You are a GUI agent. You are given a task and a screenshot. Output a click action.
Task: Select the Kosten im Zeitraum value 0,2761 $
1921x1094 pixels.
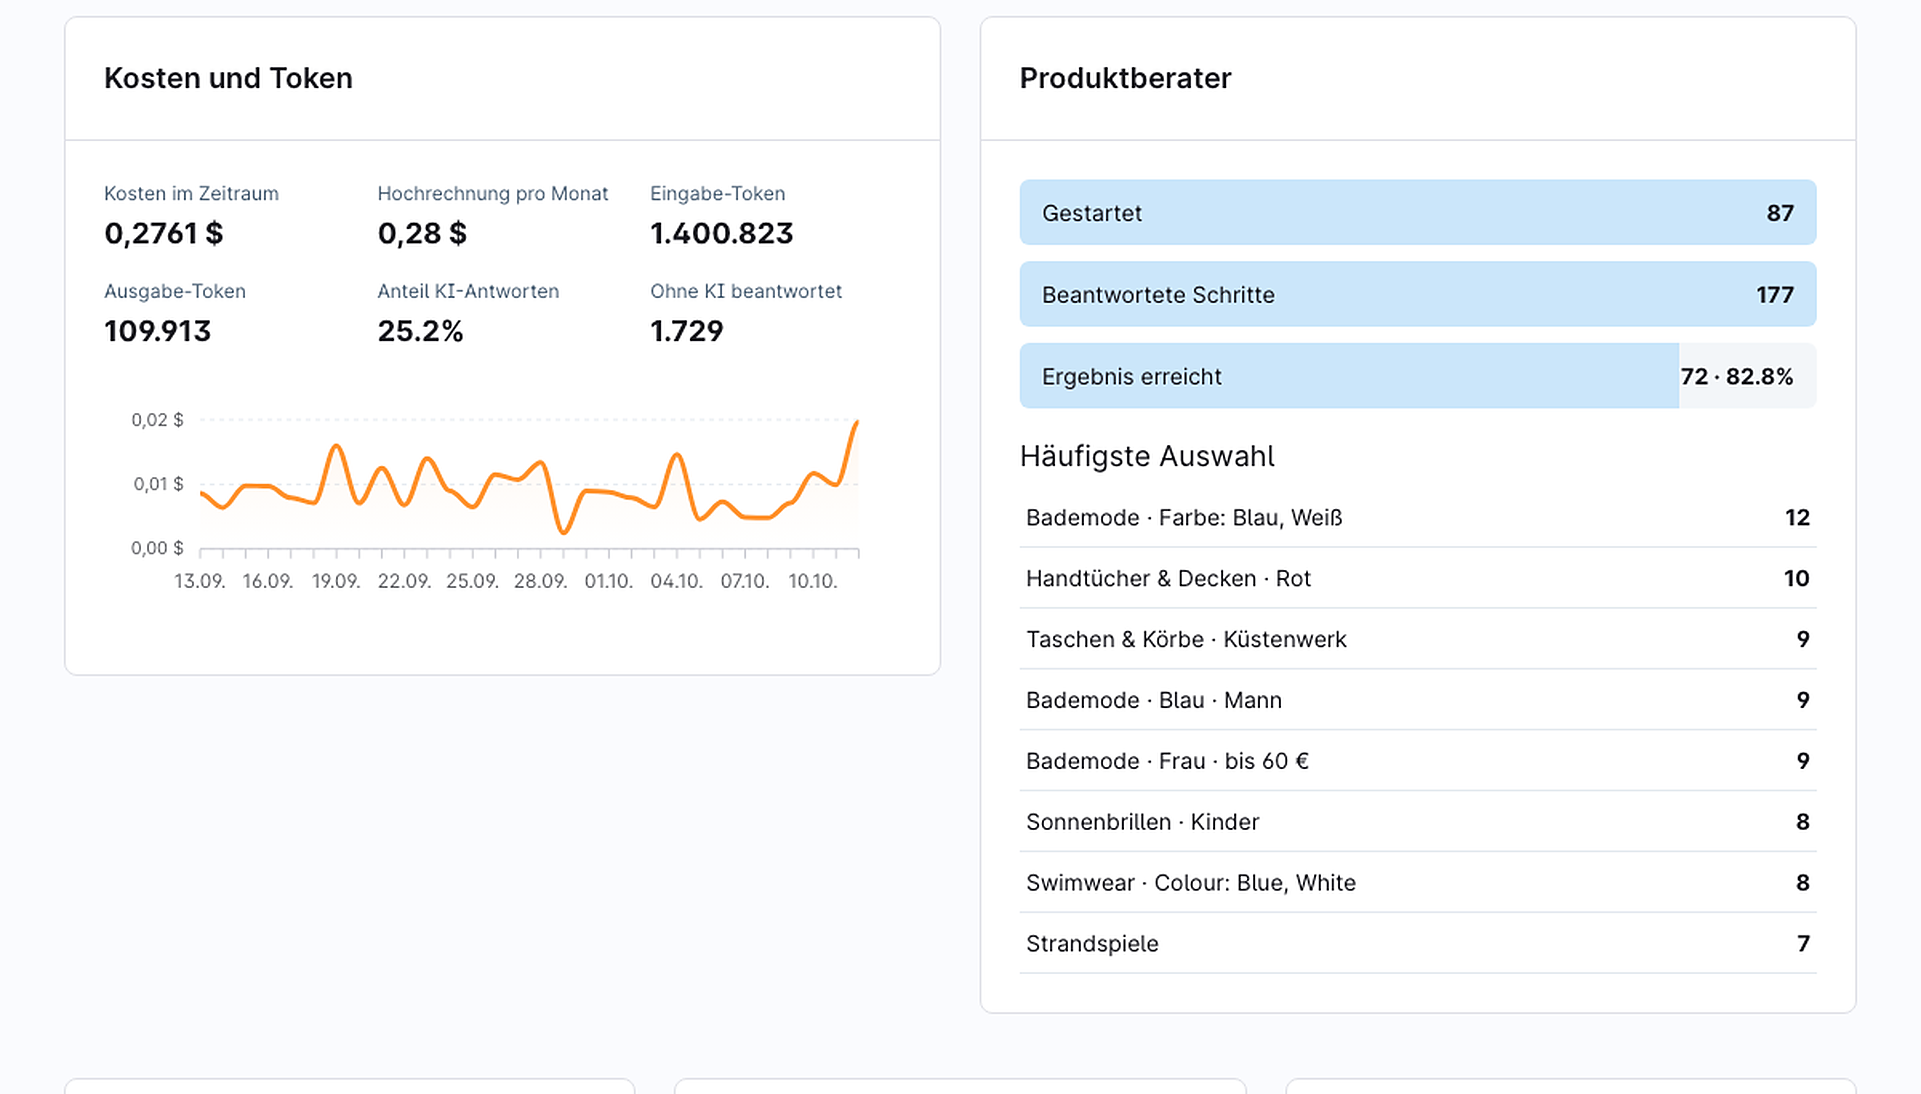(164, 233)
